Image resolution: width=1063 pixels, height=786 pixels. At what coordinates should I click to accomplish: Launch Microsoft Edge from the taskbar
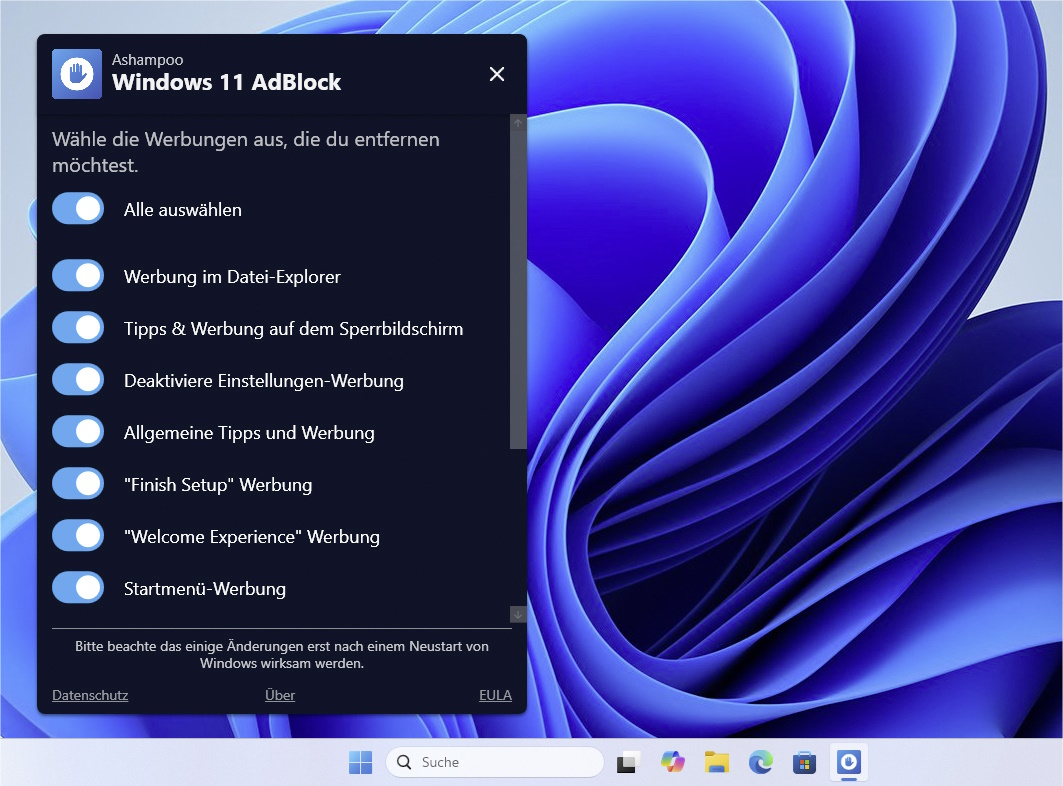[761, 762]
